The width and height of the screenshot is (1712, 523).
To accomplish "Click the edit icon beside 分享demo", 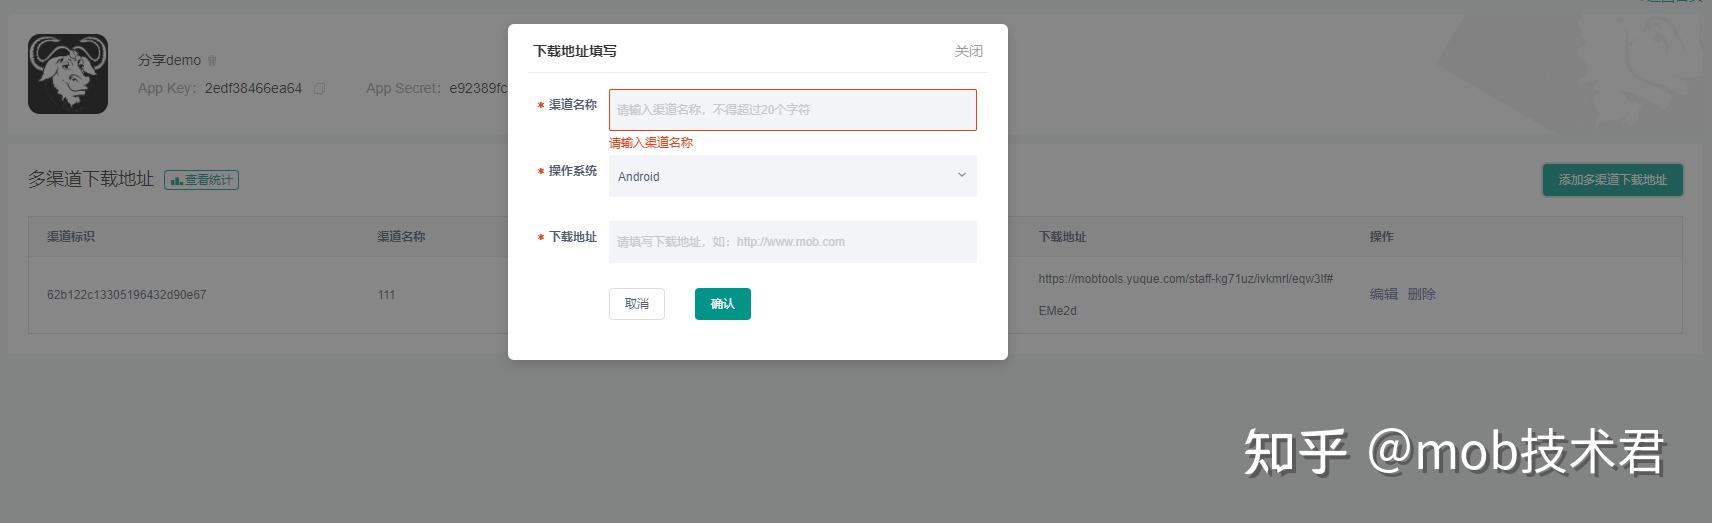I will point(212,61).
